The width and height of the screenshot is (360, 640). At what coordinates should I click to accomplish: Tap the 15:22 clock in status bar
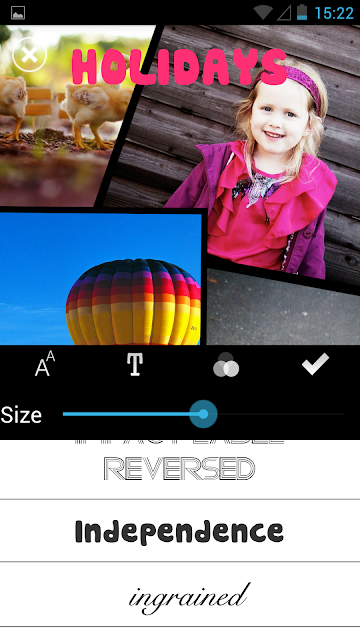pos(334,13)
